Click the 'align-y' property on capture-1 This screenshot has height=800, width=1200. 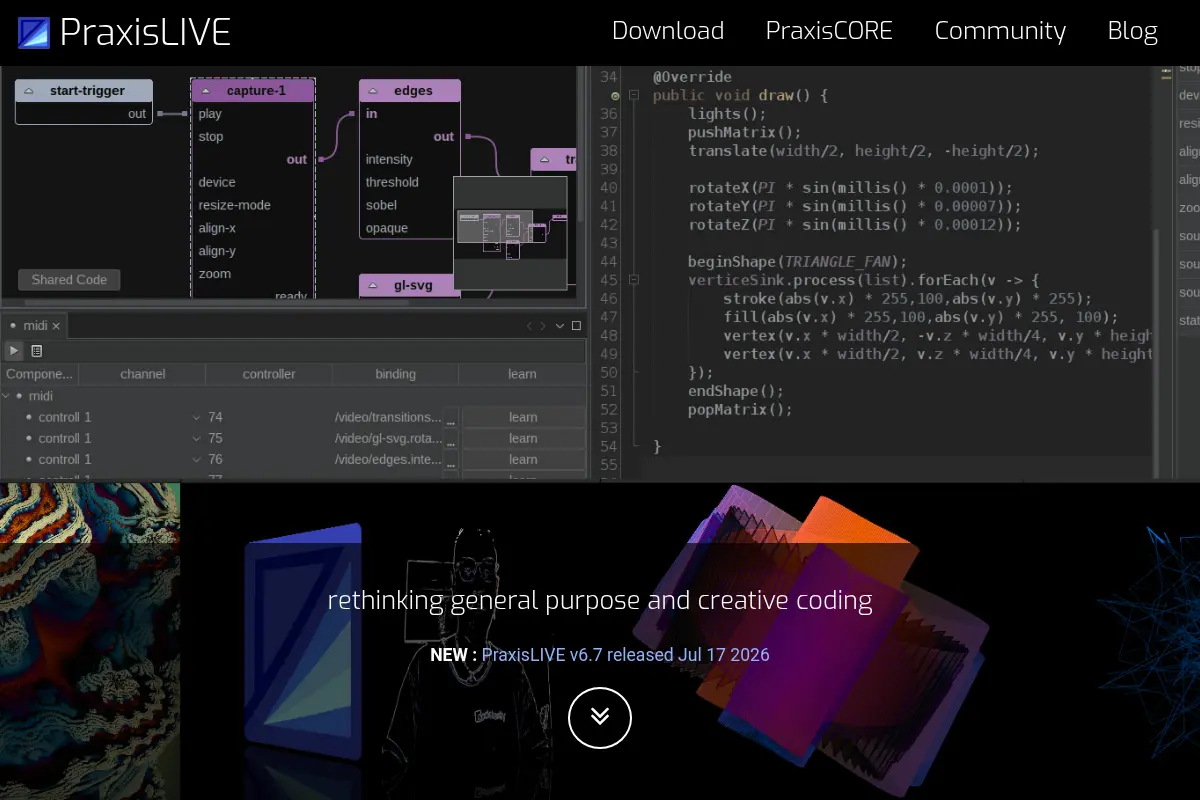pos(217,251)
